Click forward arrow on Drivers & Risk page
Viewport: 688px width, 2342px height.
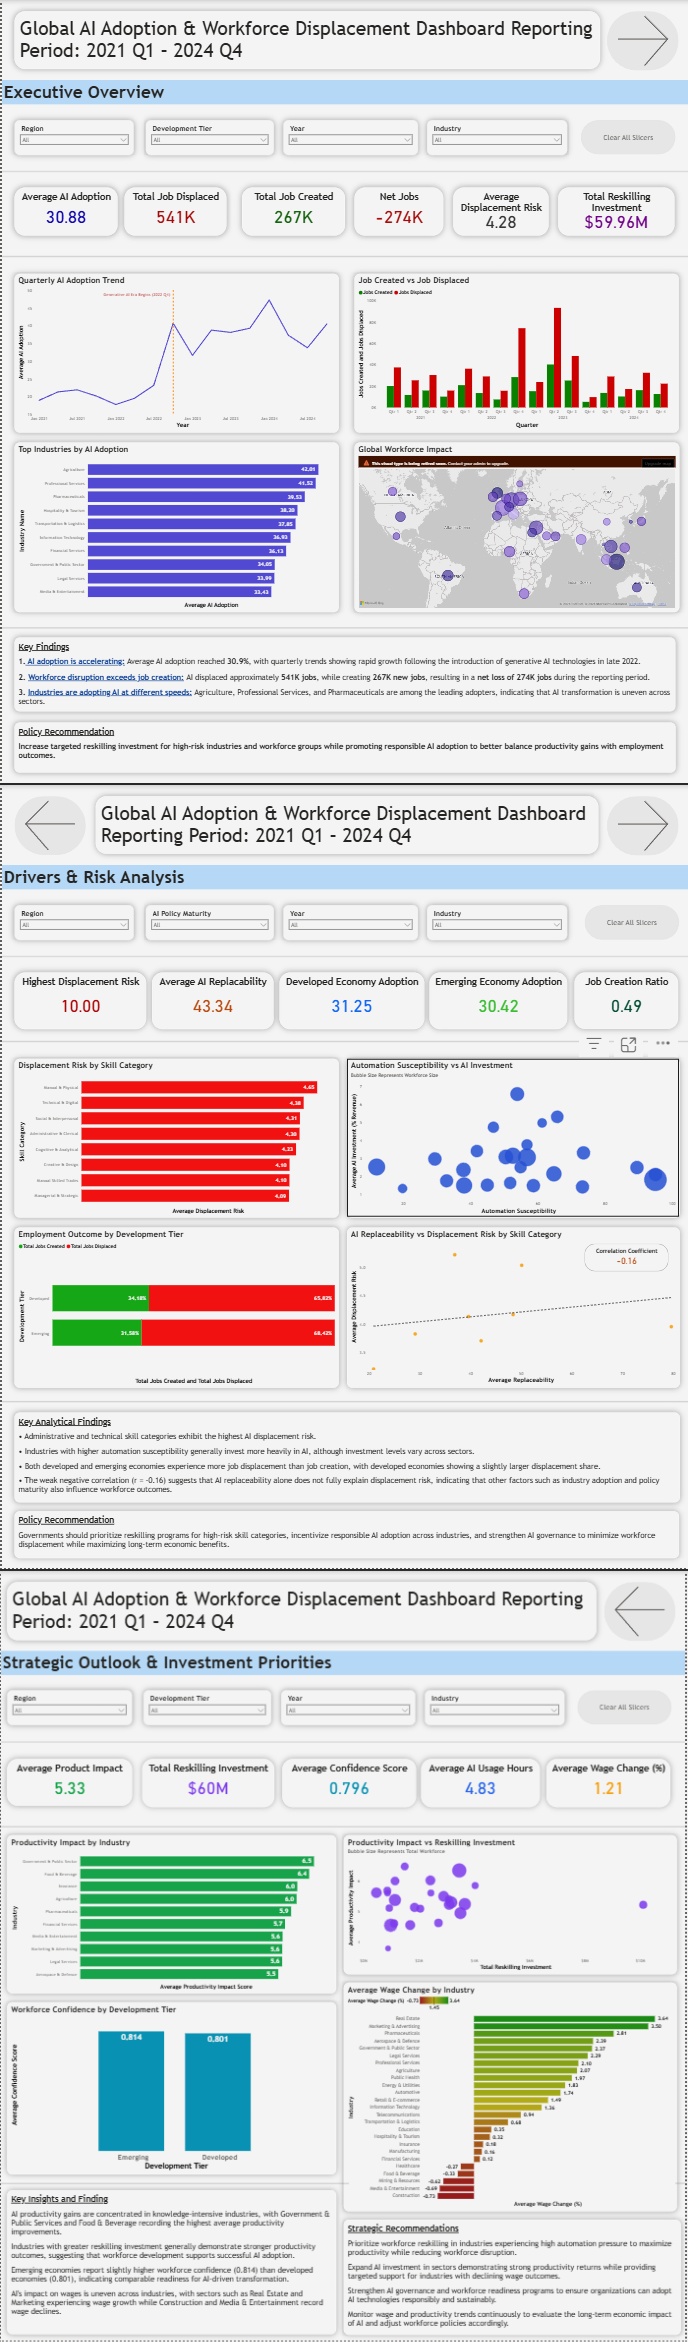(642, 825)
